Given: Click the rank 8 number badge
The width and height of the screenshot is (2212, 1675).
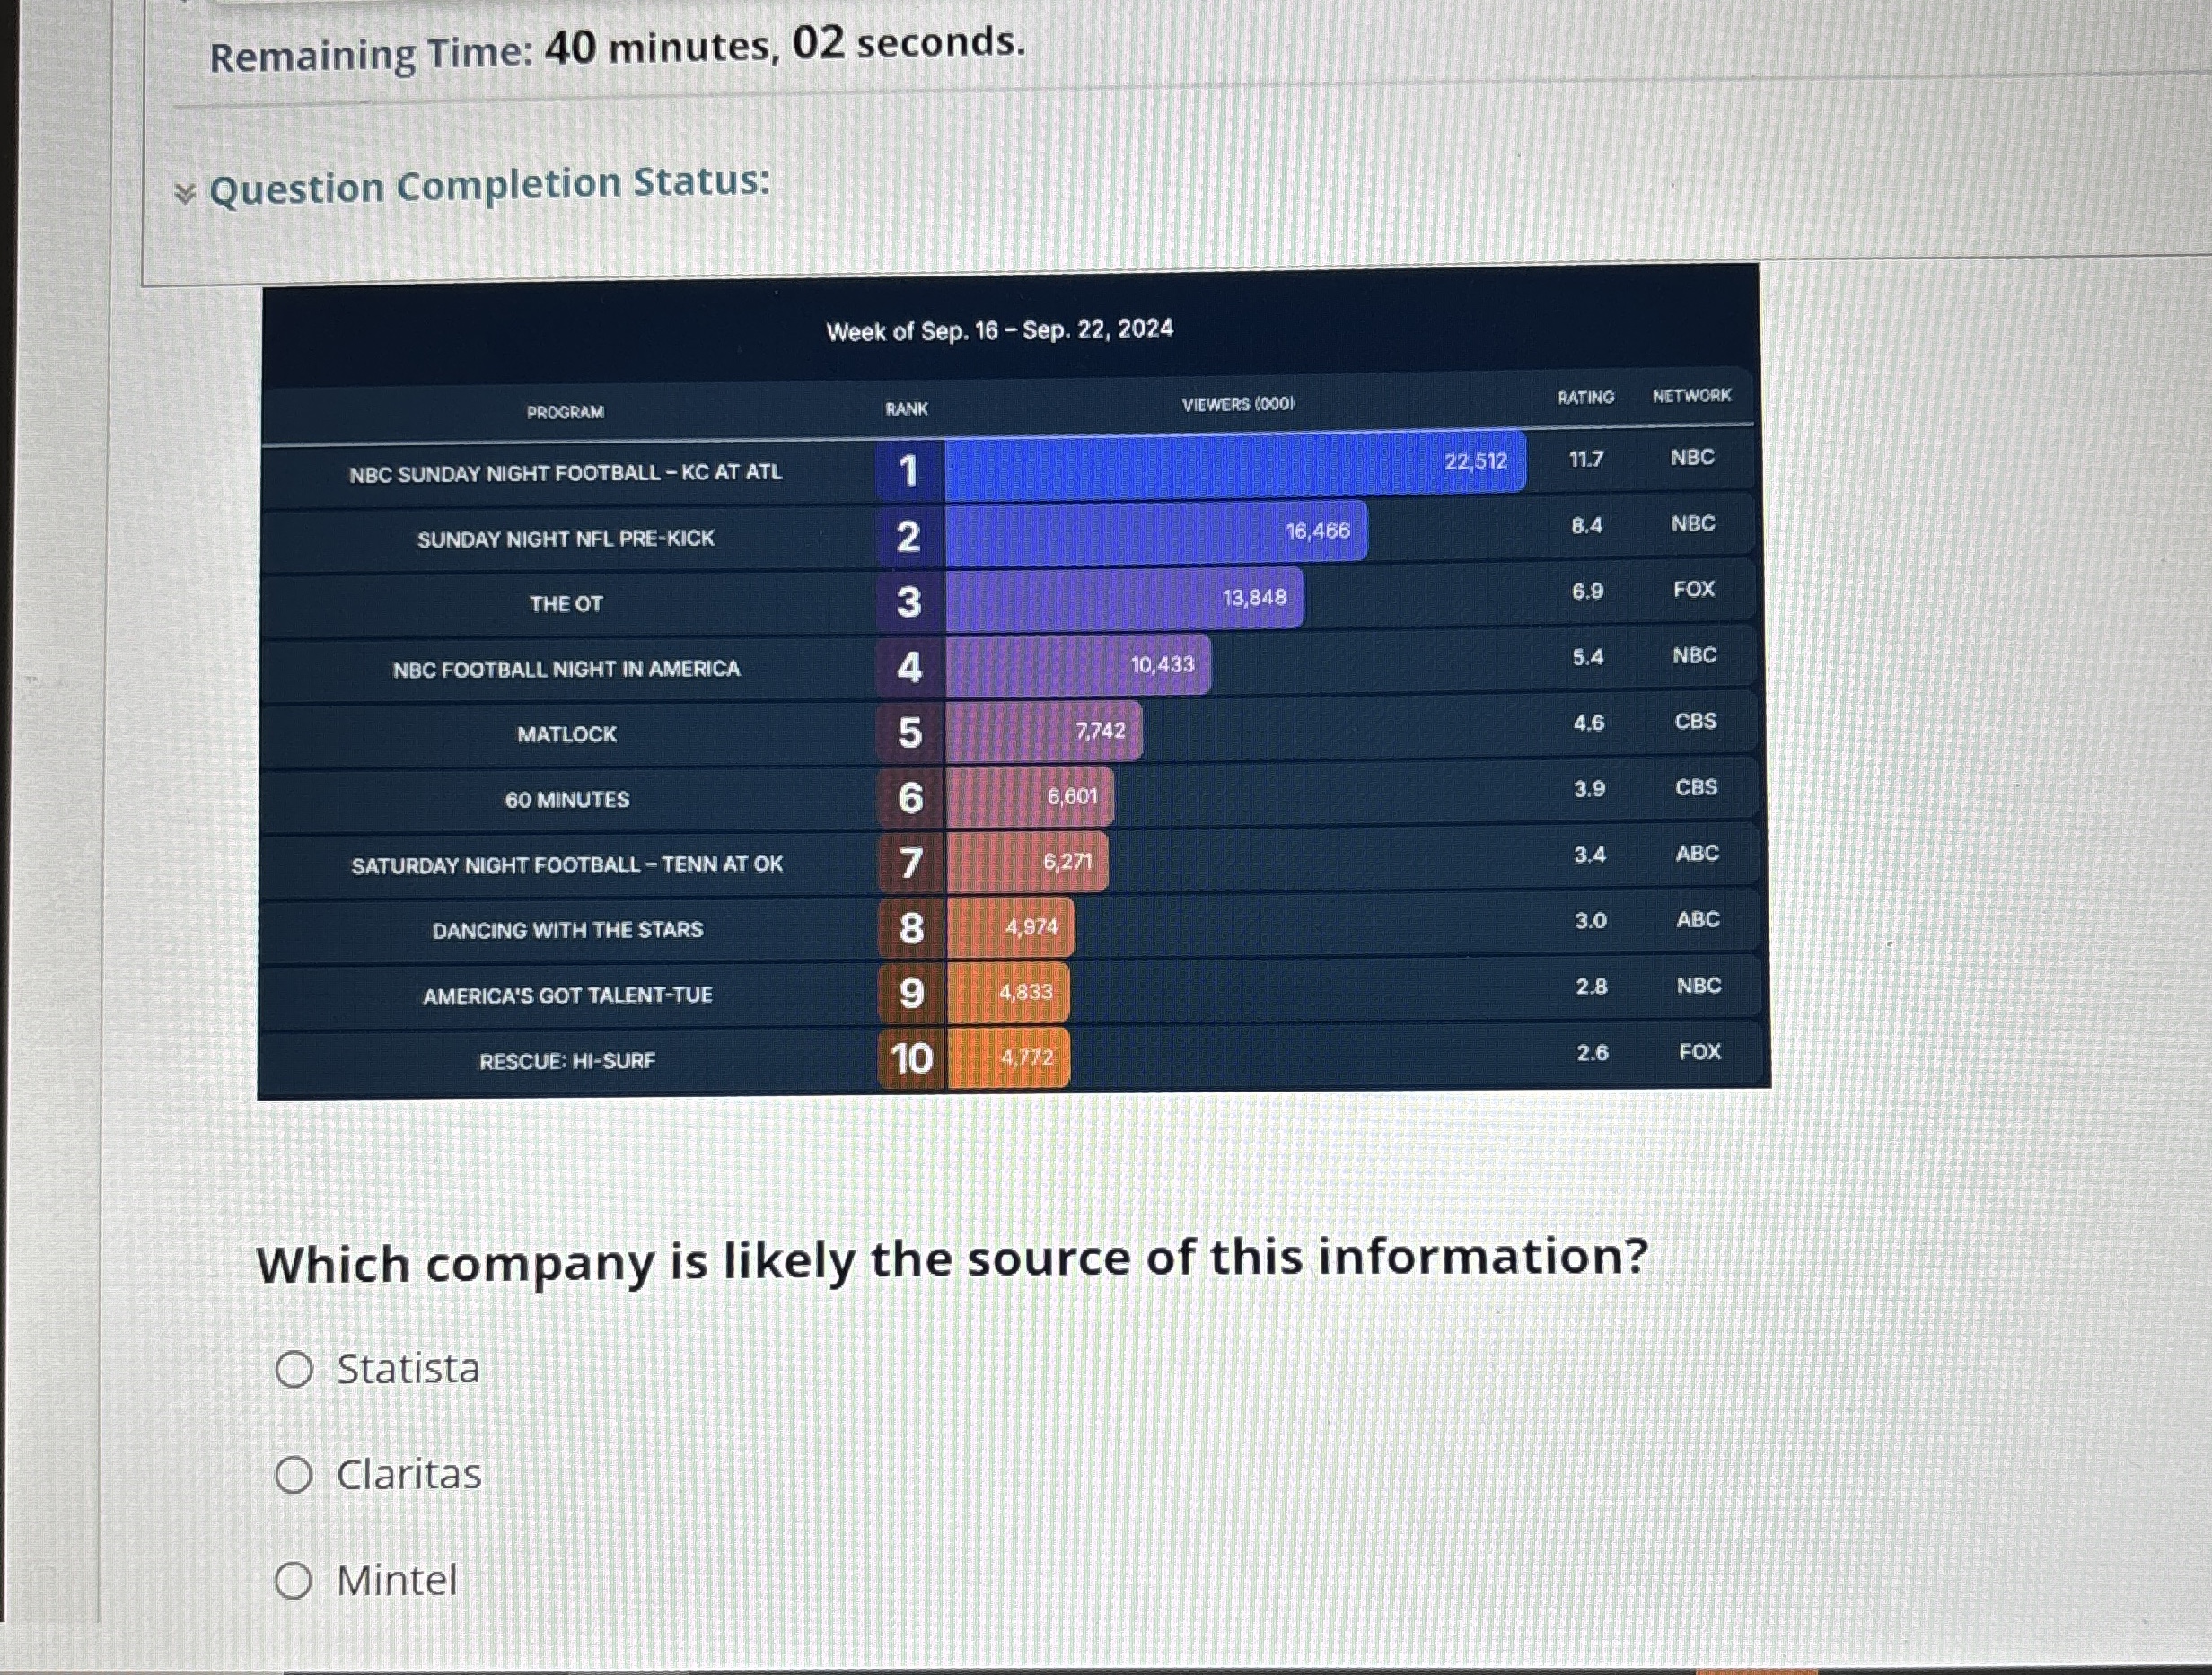Looking at the screenshot, I should pyautogui.click(x=911, y=928).
